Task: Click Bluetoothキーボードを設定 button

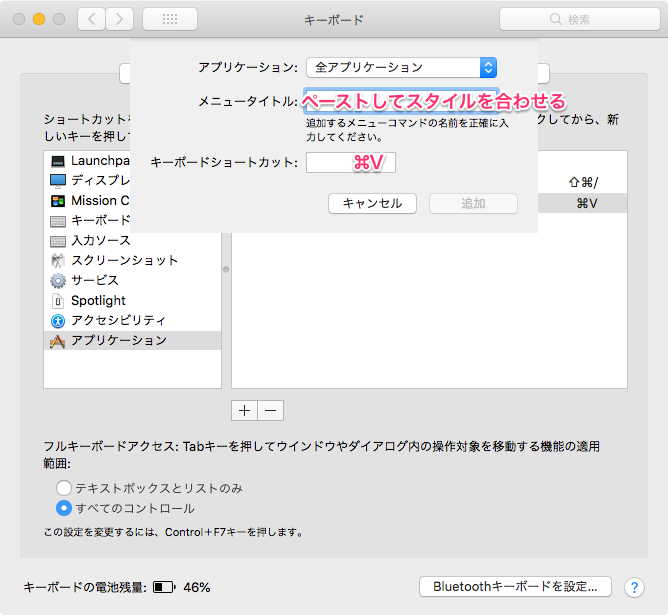Action: [515, 586]
